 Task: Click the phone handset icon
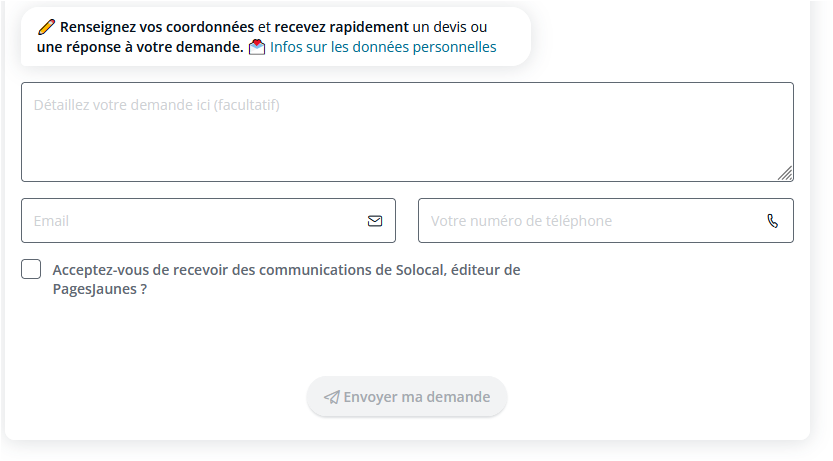tap(772, 221)
